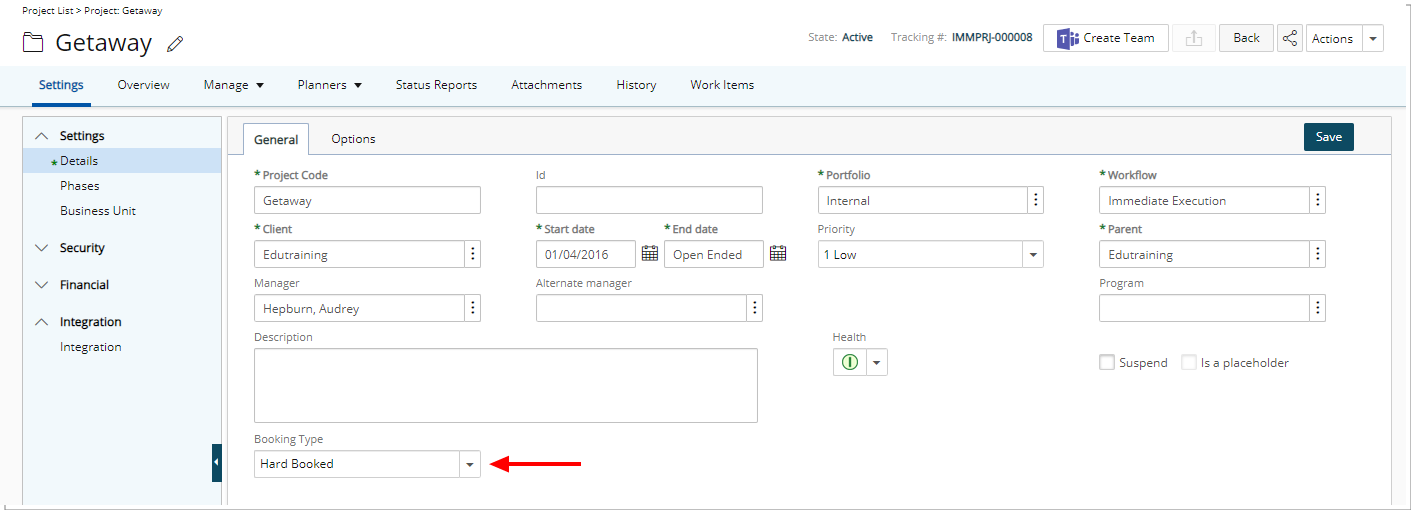Click the Program field browse ellipsis

1318,308
